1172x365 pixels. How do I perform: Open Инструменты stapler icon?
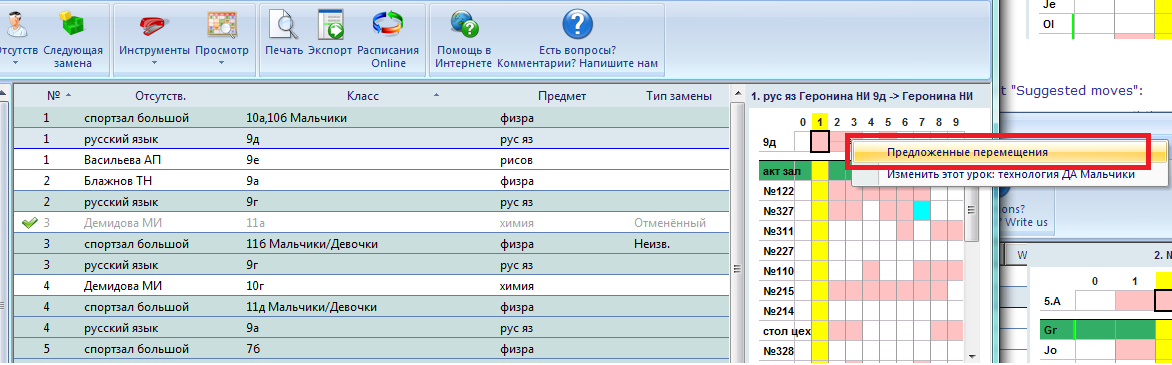click(x=155, y=25)
